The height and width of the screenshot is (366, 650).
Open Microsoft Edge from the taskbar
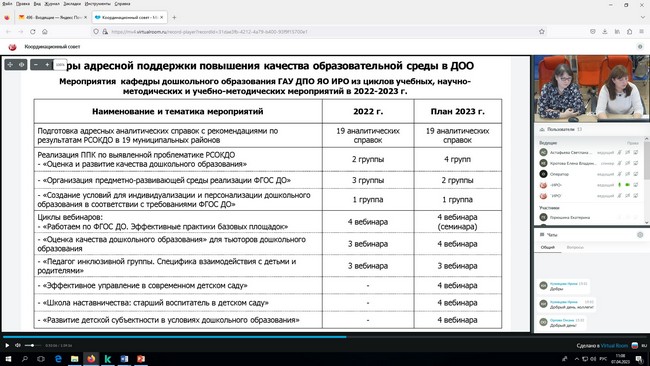click(x=58, y=359)
